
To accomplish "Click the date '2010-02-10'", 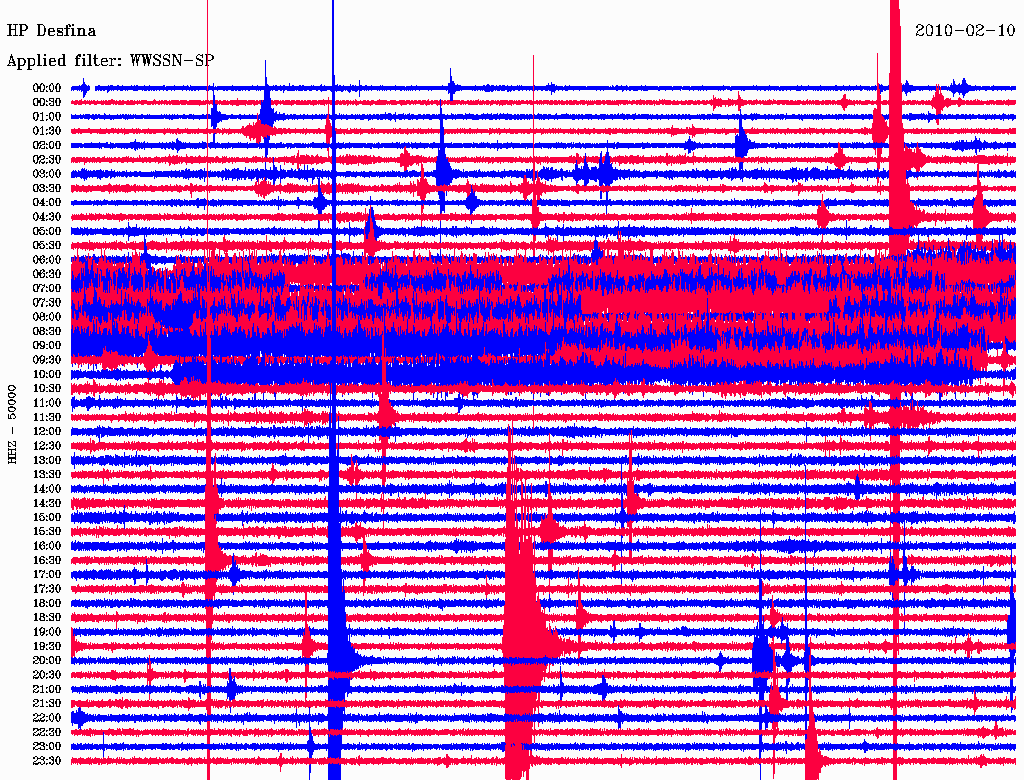I will pyautogui.click(x=965, y=30).
